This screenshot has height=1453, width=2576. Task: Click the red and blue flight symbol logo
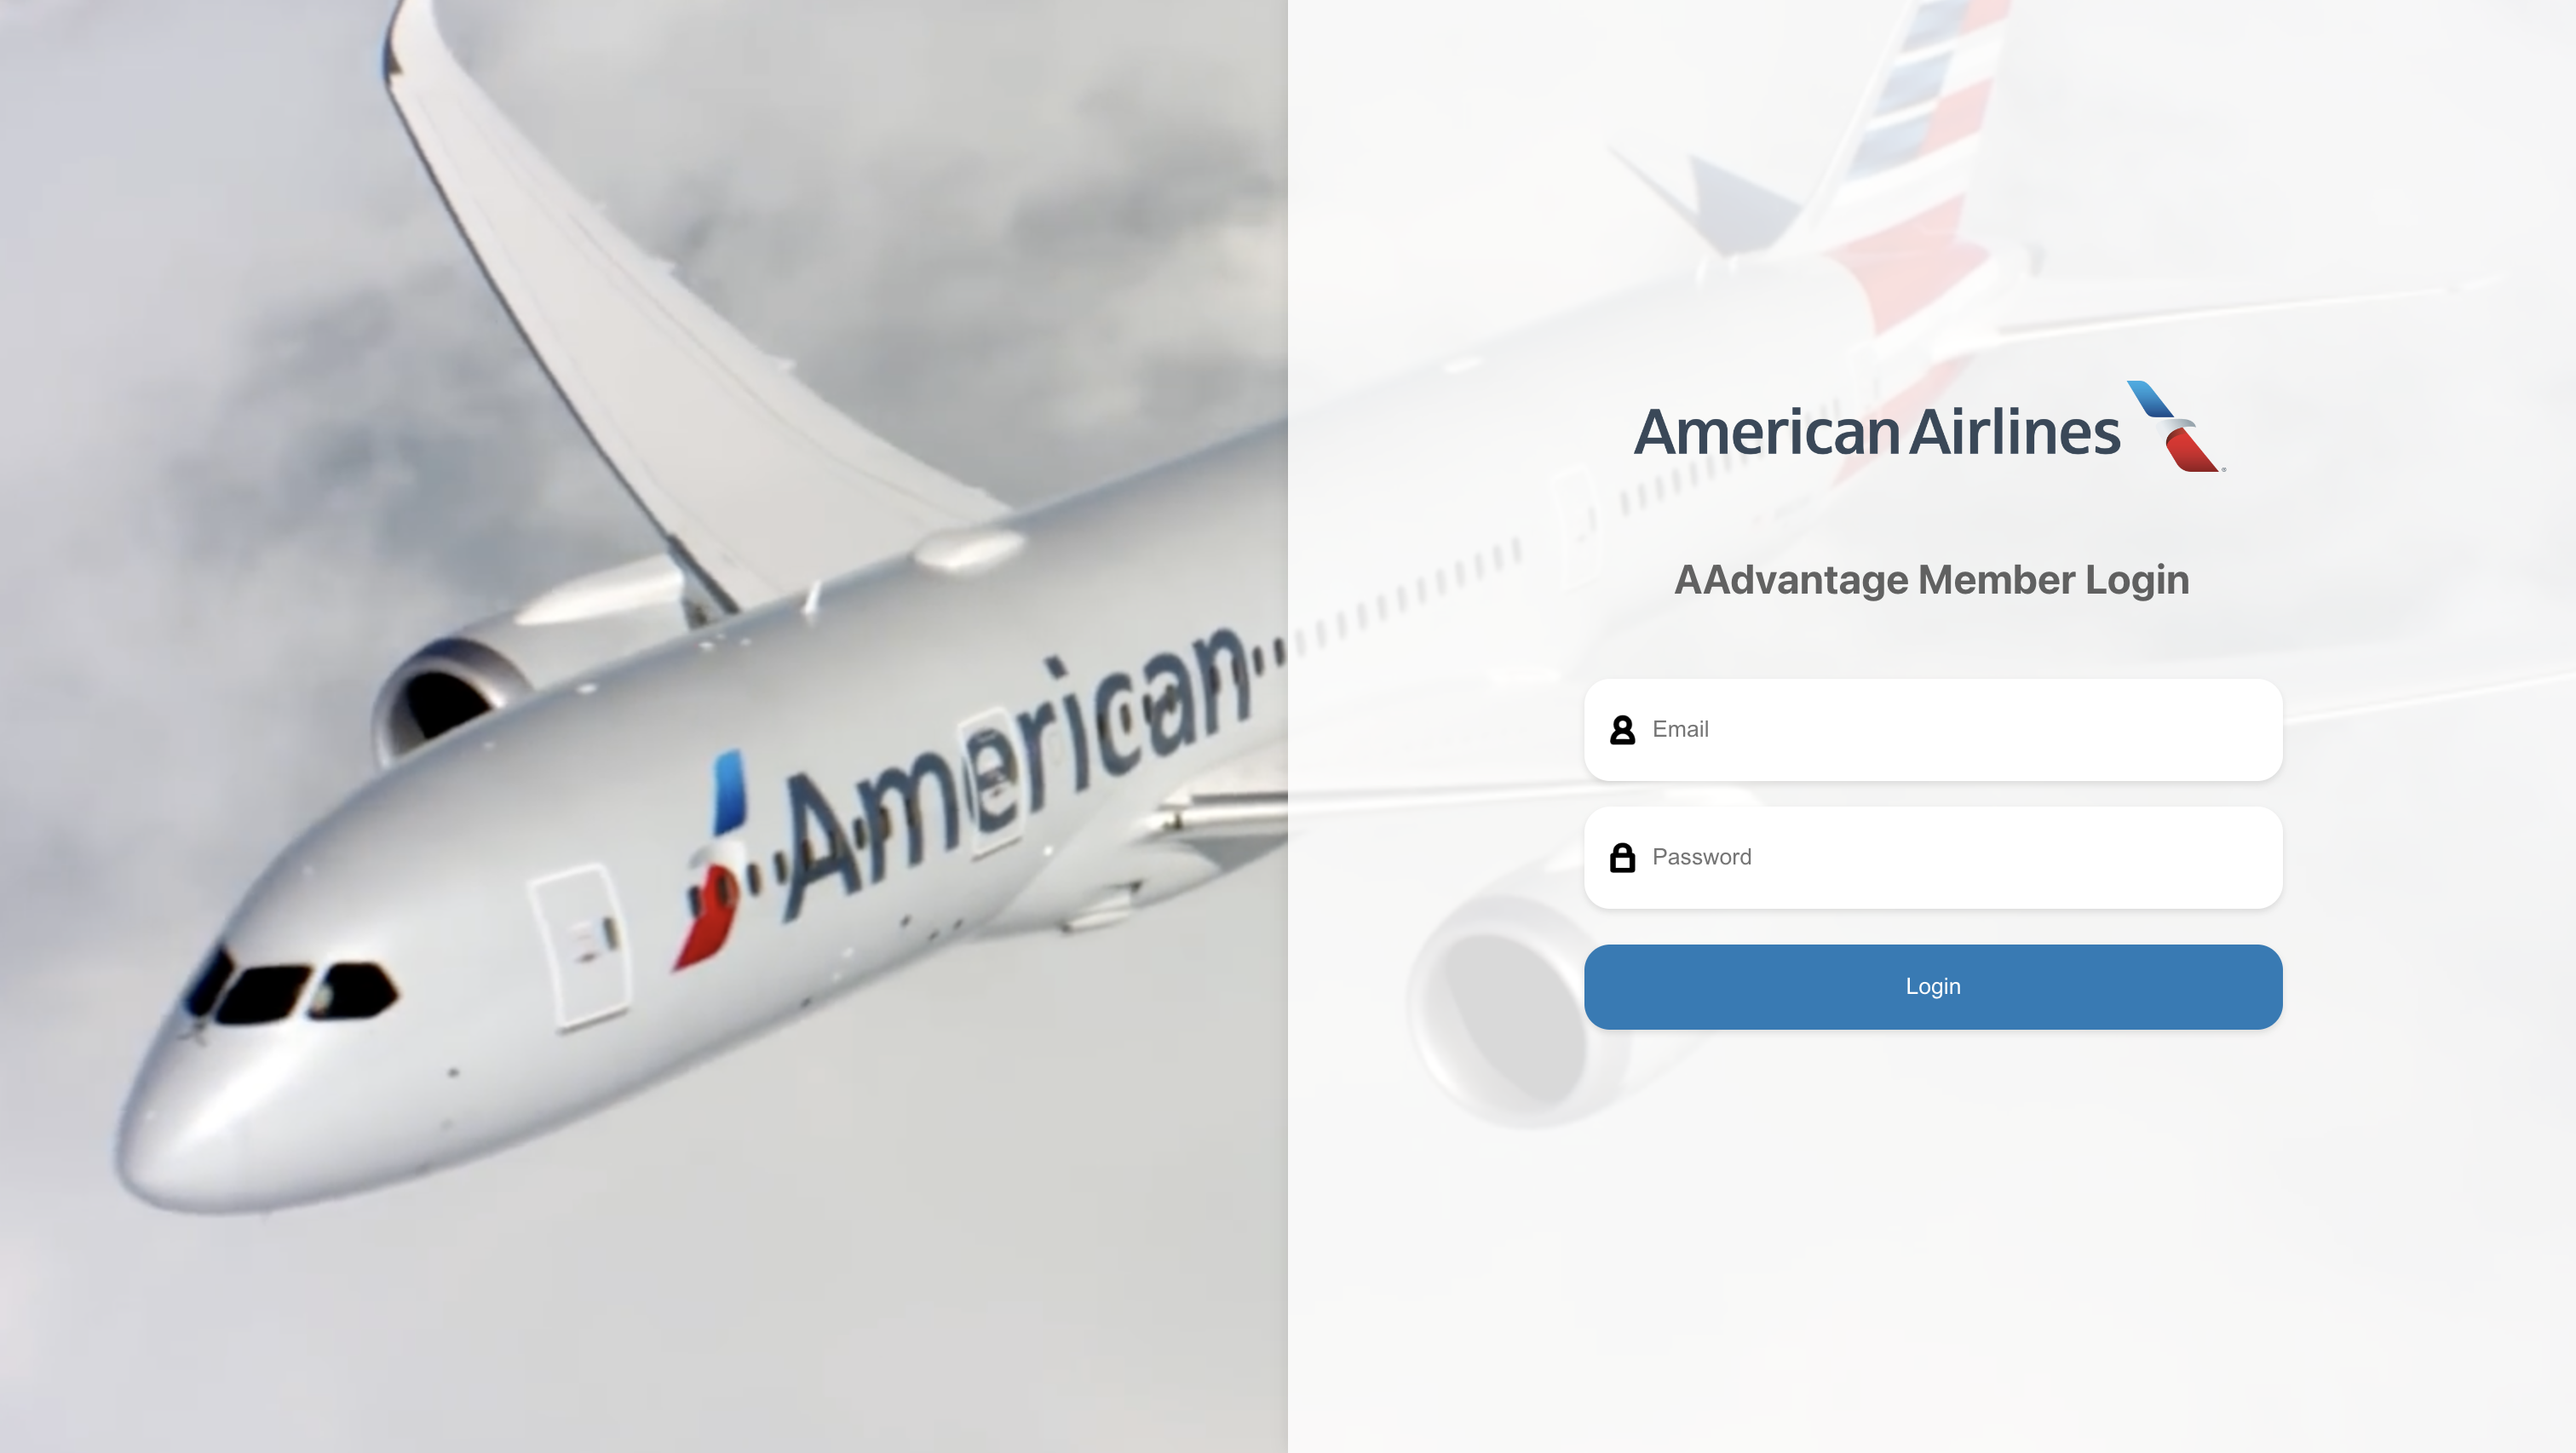coord(2176,426)
